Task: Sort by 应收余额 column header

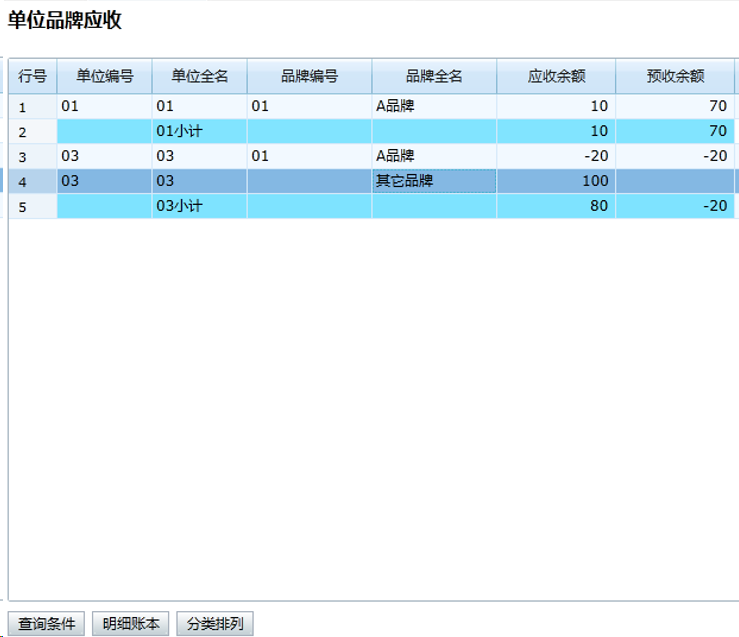Action: click(556, 77)
